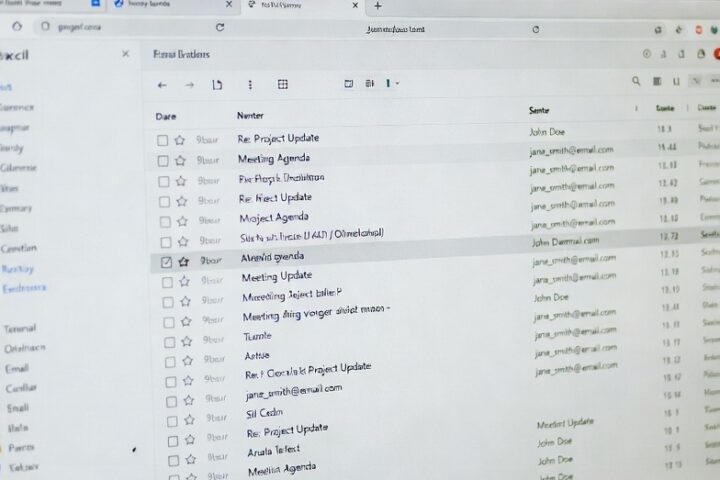Click the back arrow in the mail toolbar
720x480 pixels.
[162, 85]
